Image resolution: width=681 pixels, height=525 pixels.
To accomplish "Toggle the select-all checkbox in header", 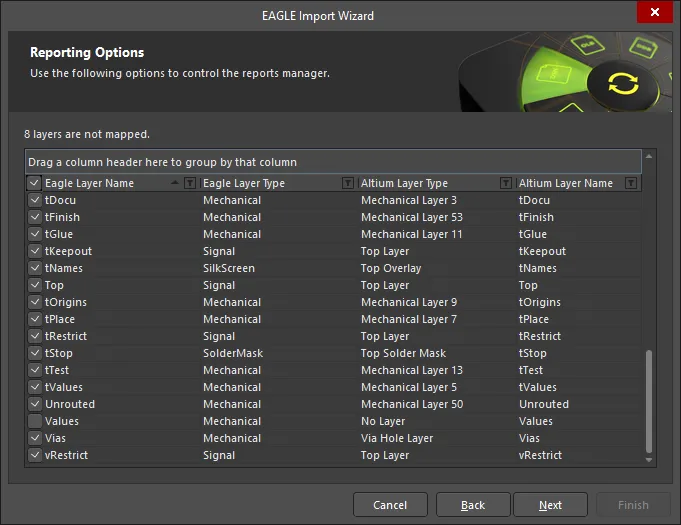I will tap(34, 183).
